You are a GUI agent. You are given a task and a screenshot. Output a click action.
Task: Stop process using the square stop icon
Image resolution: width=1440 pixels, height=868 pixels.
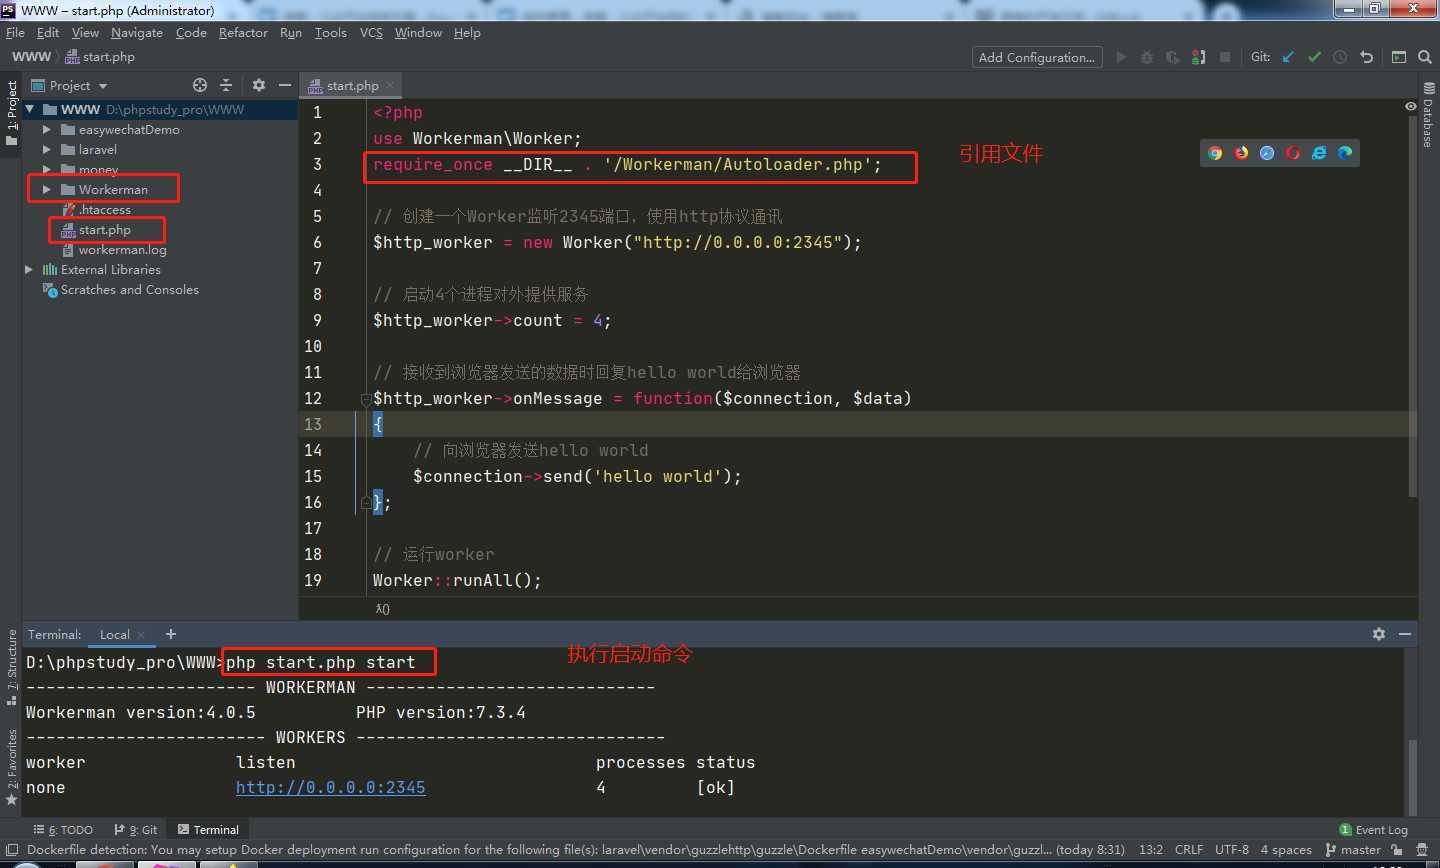[1225, 57]
